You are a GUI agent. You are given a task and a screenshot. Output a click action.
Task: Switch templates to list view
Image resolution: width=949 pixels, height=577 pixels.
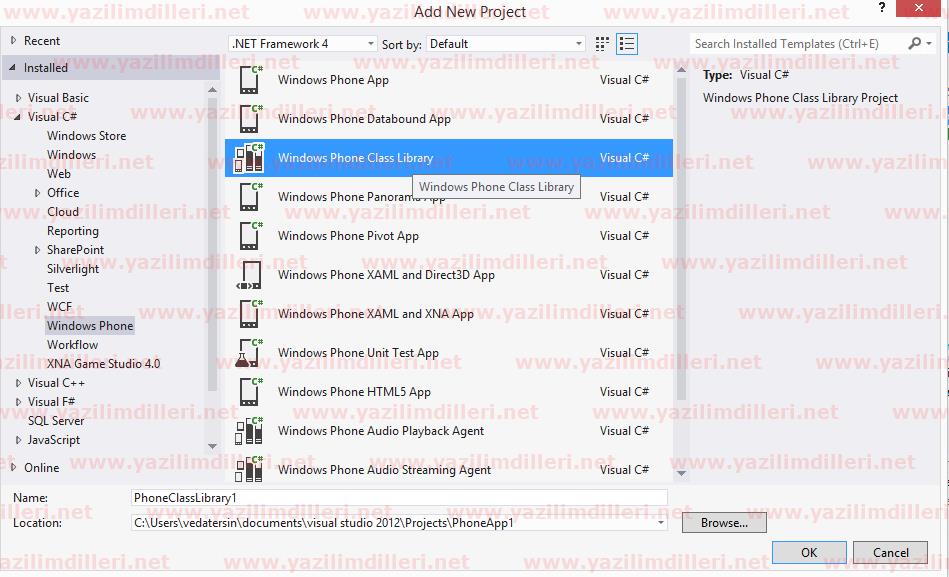click(x=626, y=44)
